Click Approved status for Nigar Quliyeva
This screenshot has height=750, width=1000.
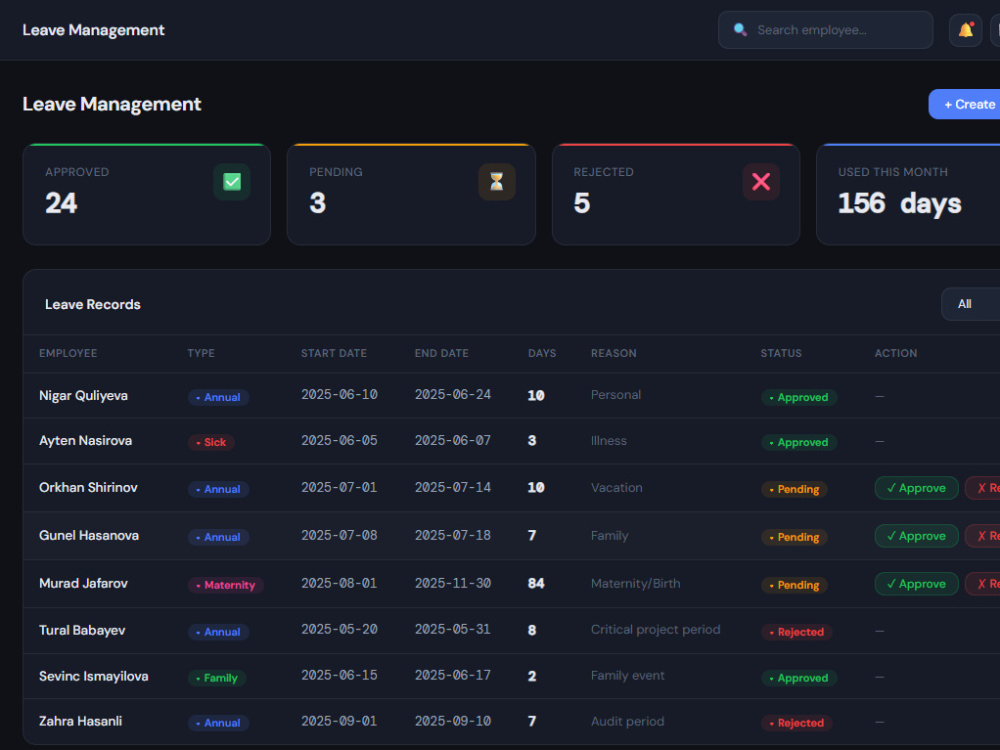pos(799,397)
